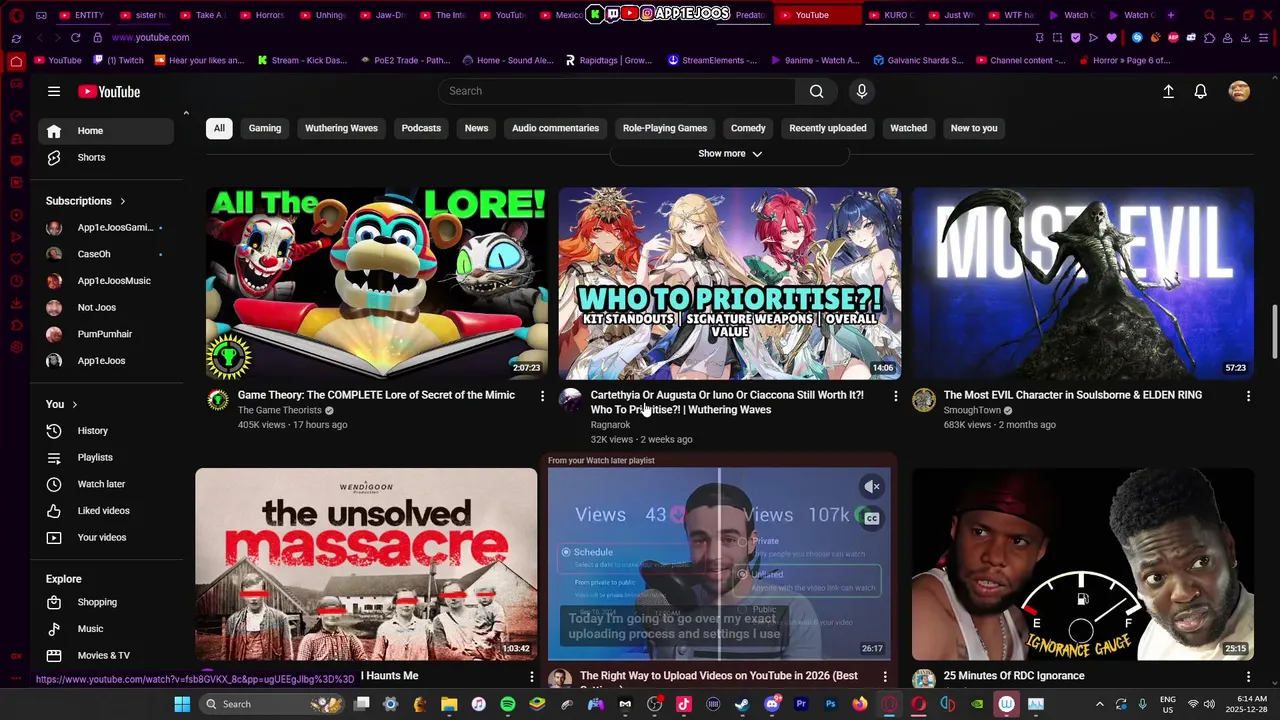Open The Most EVIL Character video title

(x=1073, y=395)
